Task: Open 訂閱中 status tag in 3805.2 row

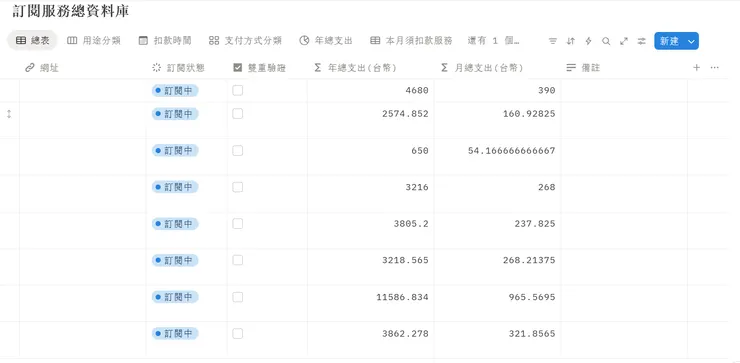Action: (175, 224)
